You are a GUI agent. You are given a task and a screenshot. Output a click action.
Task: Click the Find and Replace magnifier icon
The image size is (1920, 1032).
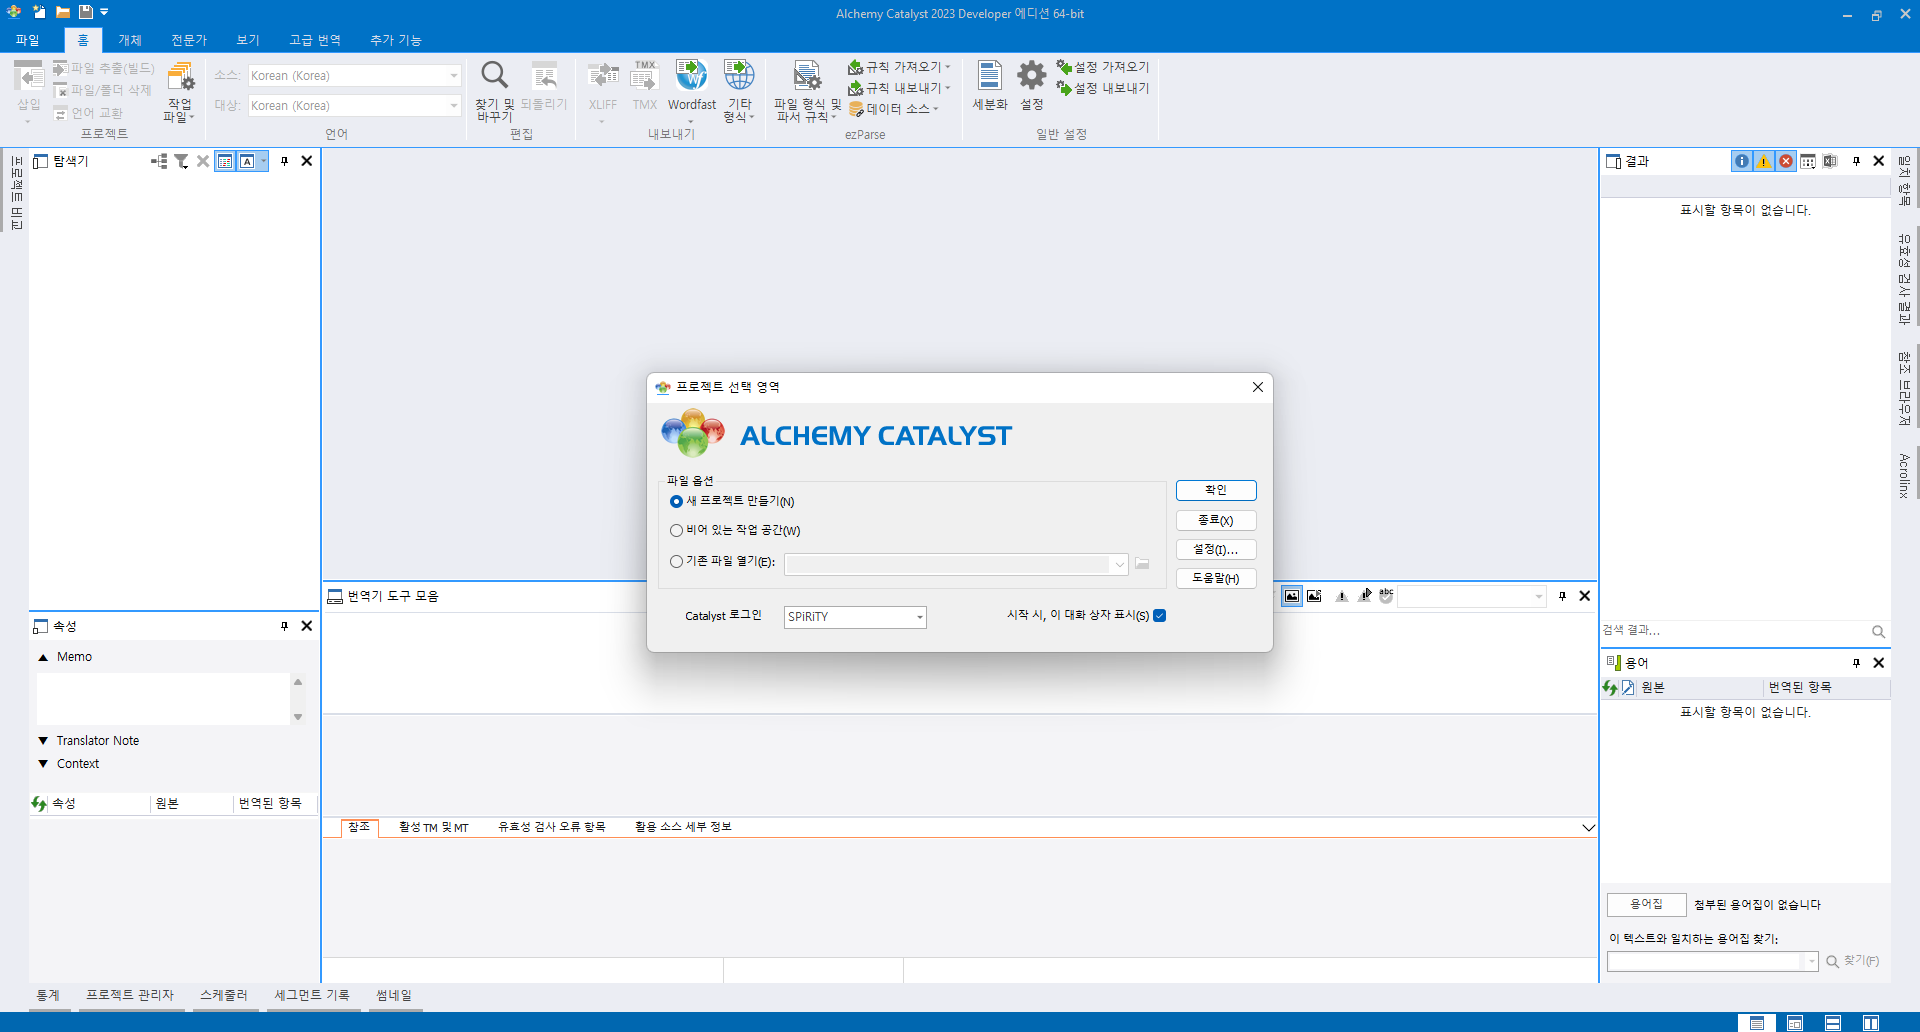tap(495, 75)
